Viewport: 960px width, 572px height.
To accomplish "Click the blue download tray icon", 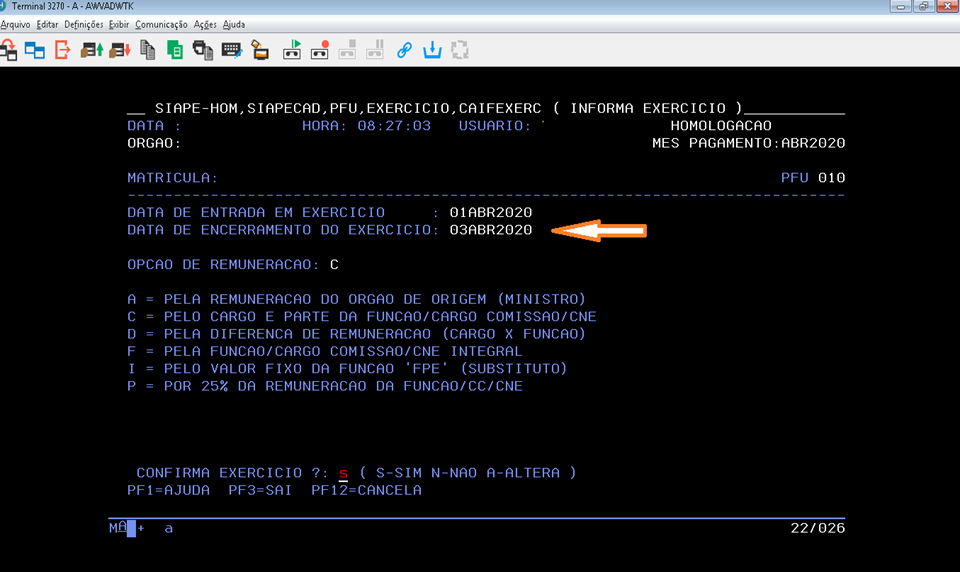I will pyautogui.click(x=432, y=50).
